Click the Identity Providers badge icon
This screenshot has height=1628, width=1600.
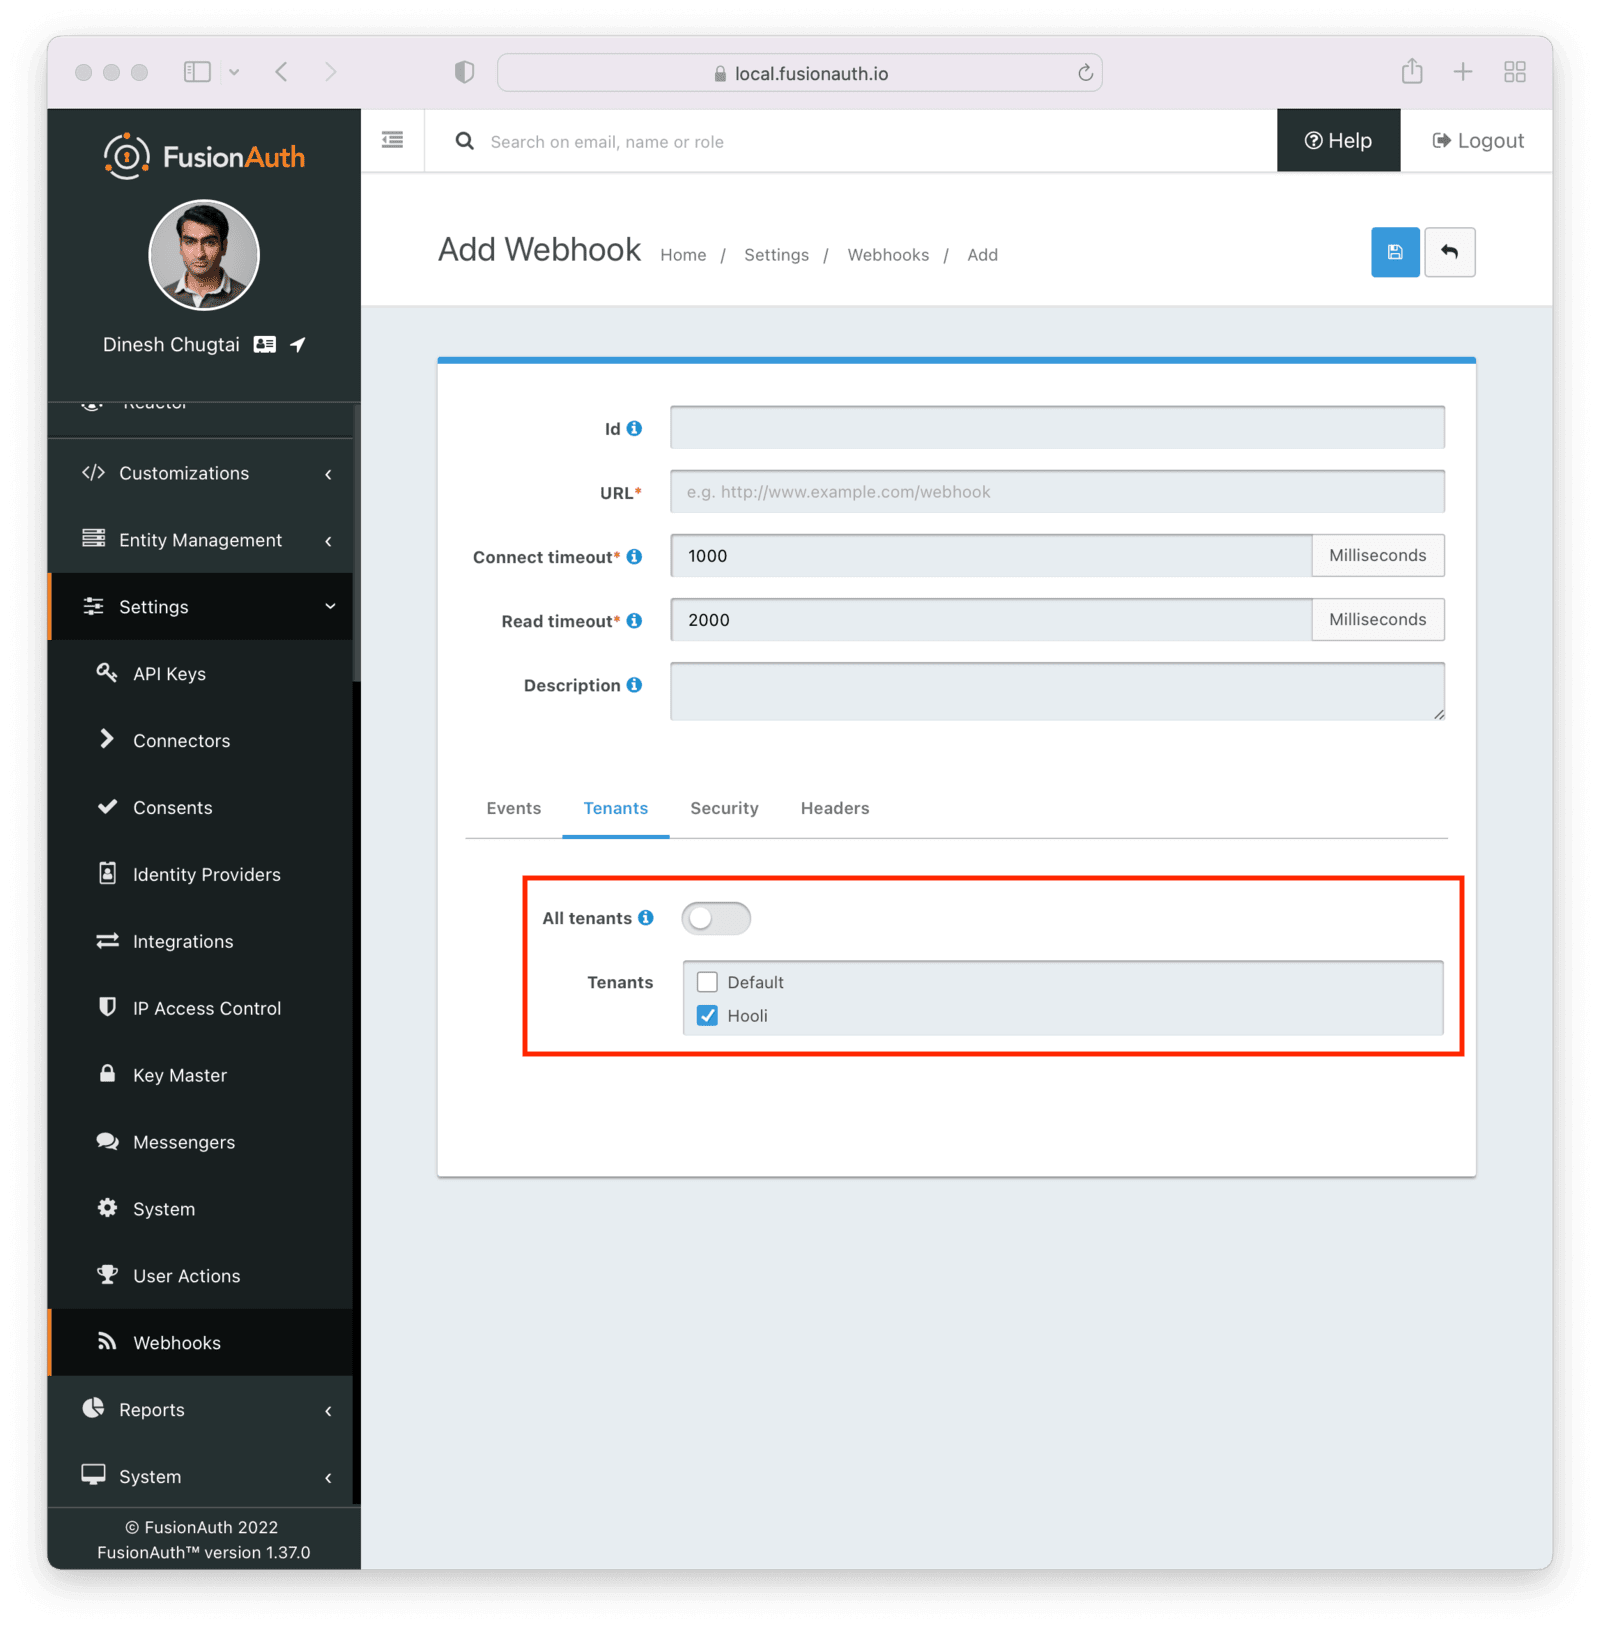[107, 873]
